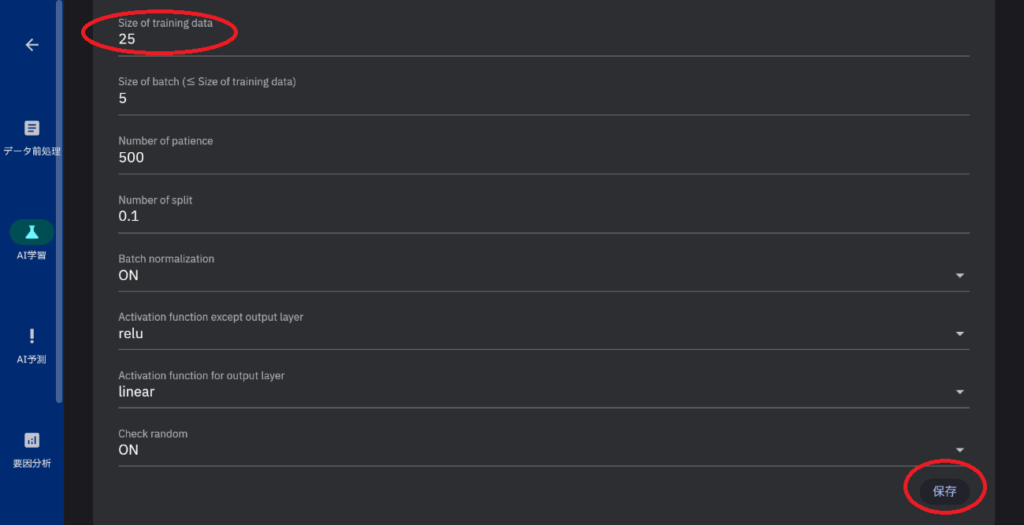Expand the Batch normalization dropdown arrow

click(959, 276)
